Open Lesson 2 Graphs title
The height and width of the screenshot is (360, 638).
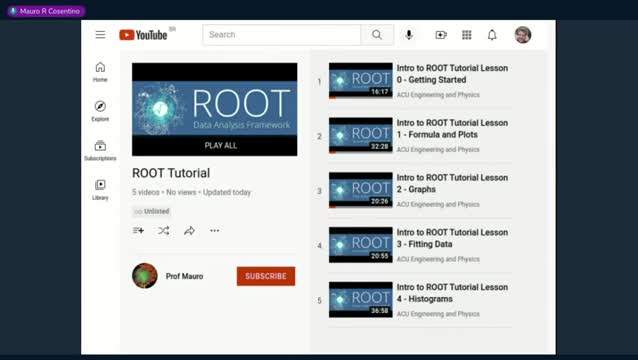[452, 183]
